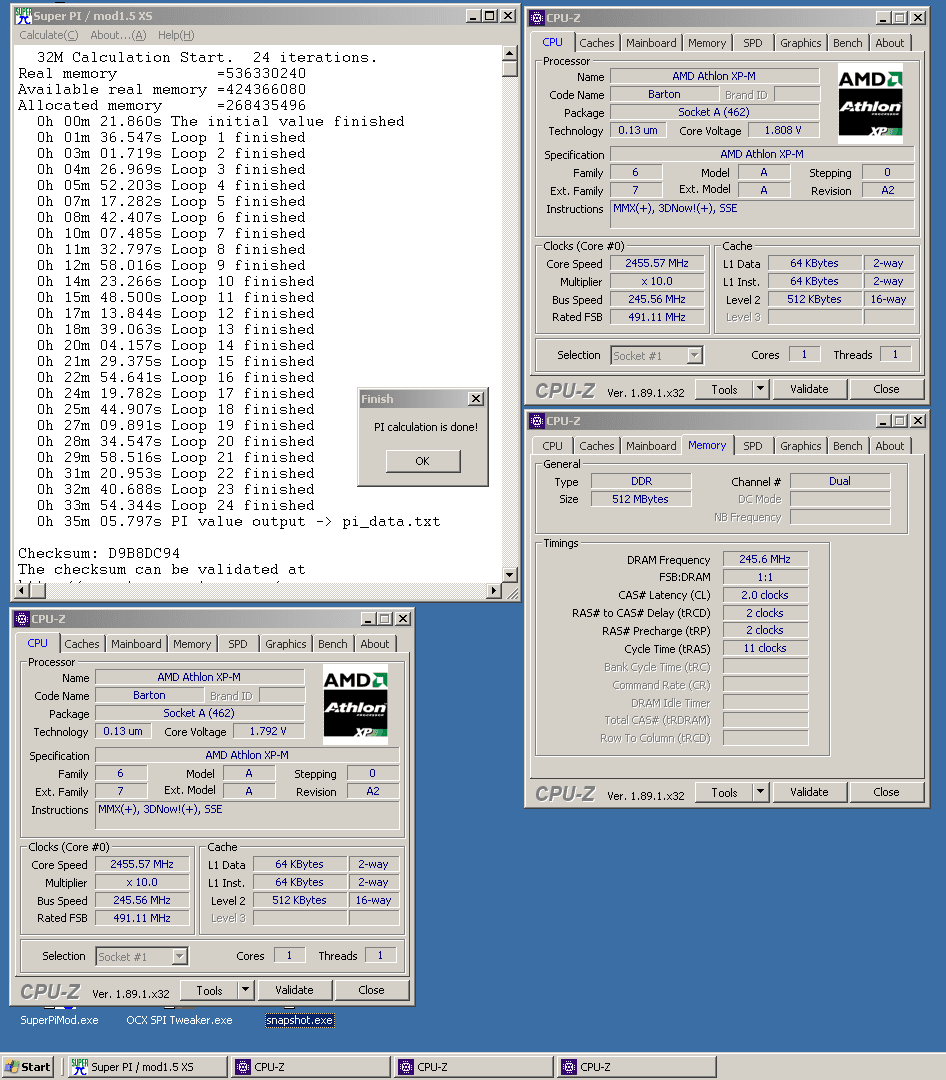Click the Checksum: D9B8DC94 line
Viewport: 946px width, 1080px height.
99,553
